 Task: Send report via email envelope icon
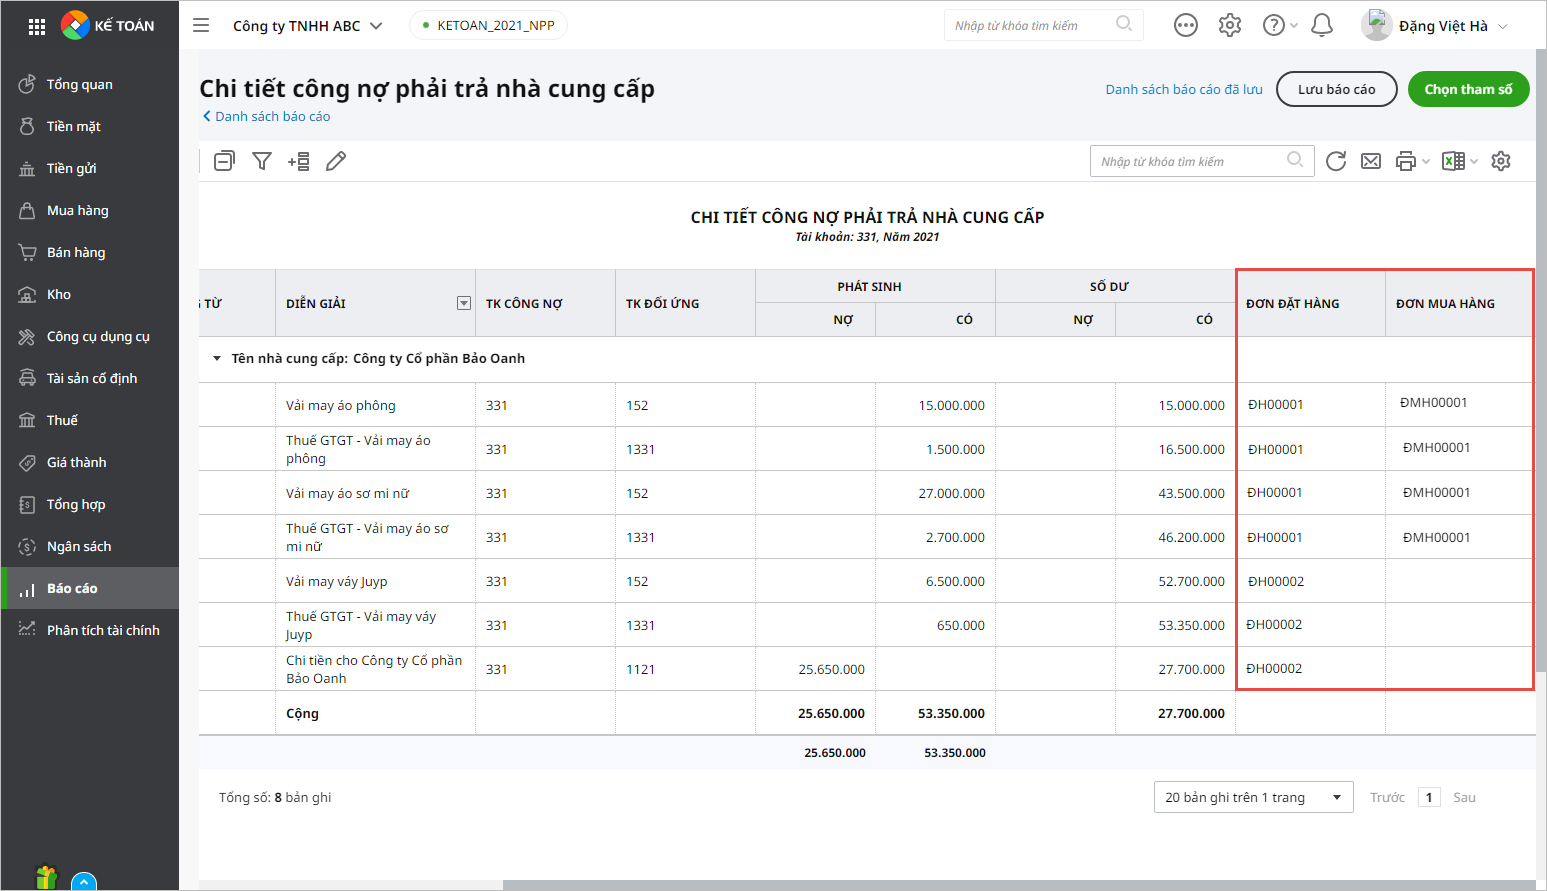[x=1371, y=161]
